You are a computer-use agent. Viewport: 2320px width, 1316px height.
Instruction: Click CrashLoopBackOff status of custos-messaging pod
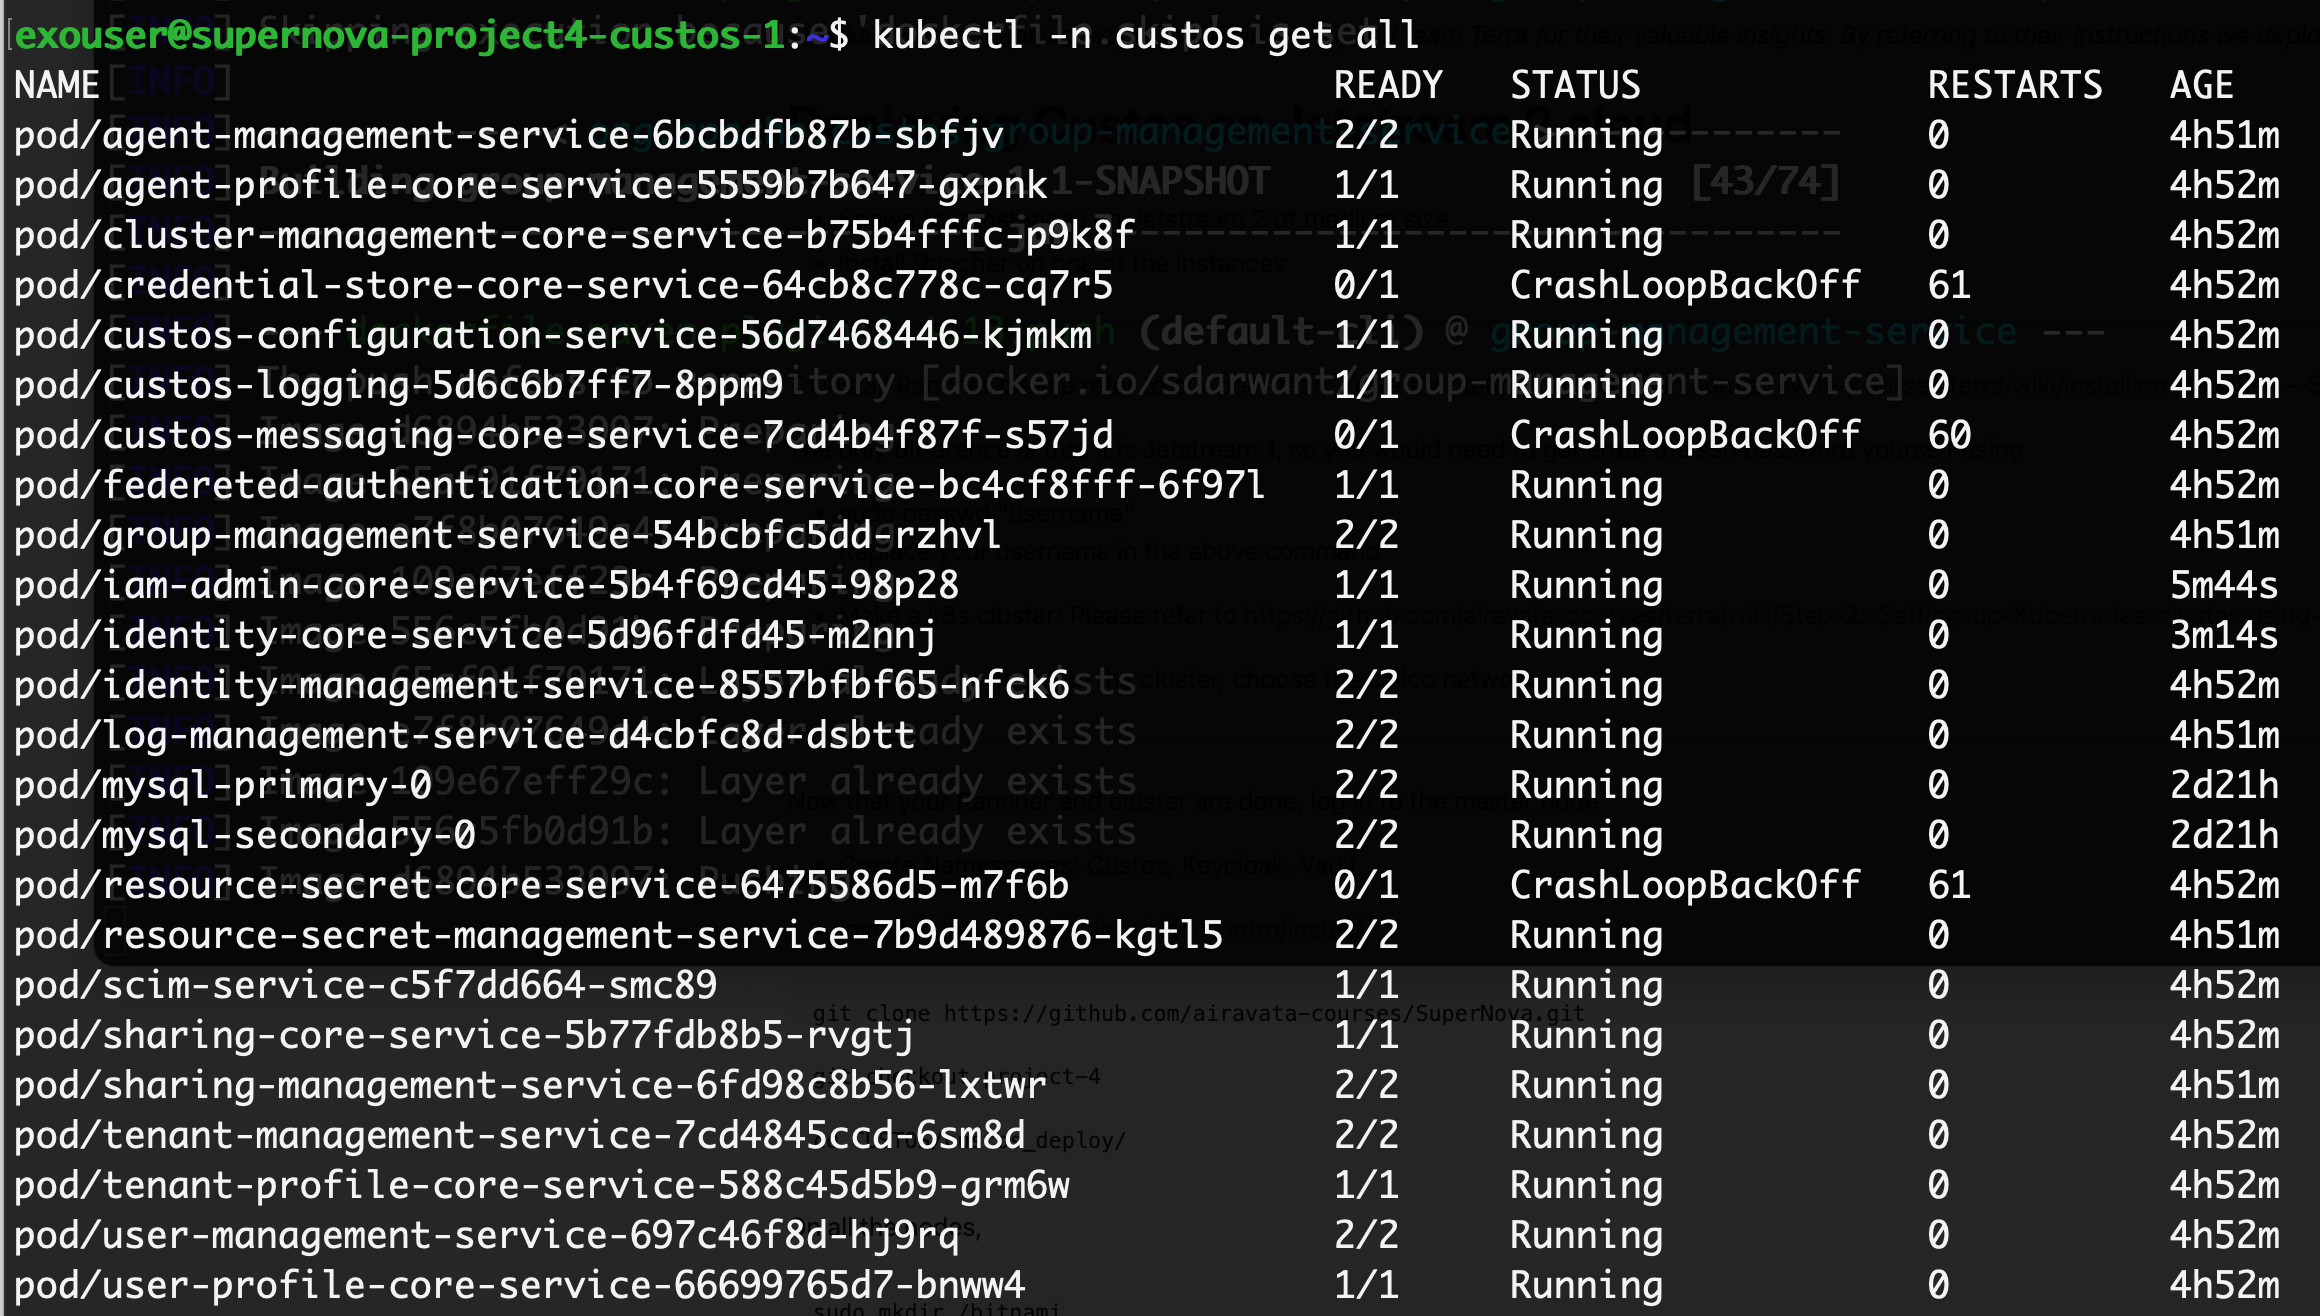tap(1684, 435)
